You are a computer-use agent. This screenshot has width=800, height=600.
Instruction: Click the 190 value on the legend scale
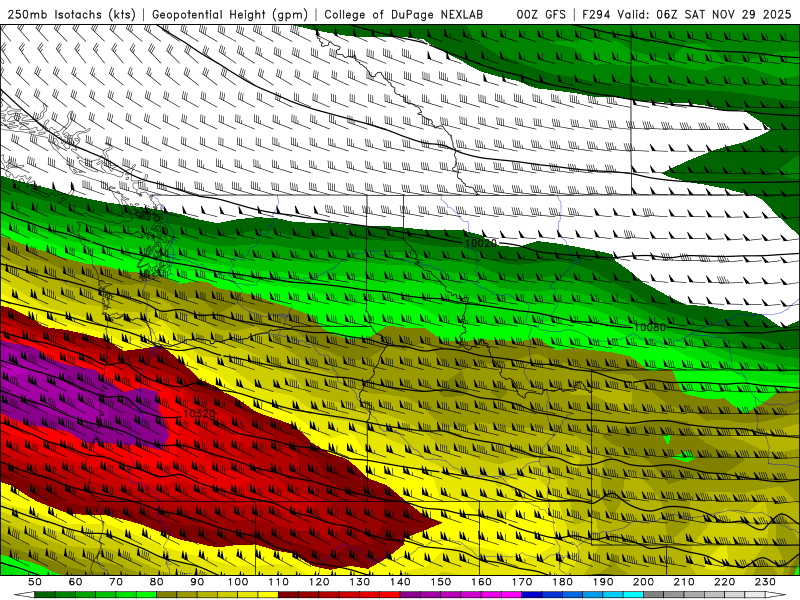tap(603, 582)
